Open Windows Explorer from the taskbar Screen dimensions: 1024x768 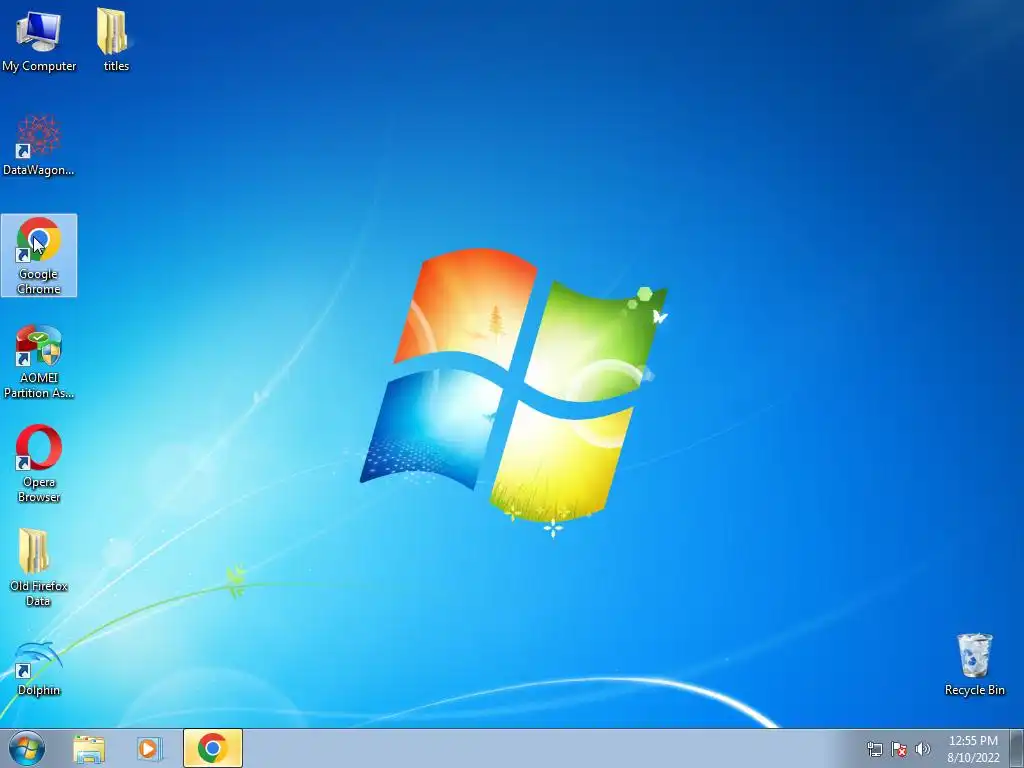89,749
